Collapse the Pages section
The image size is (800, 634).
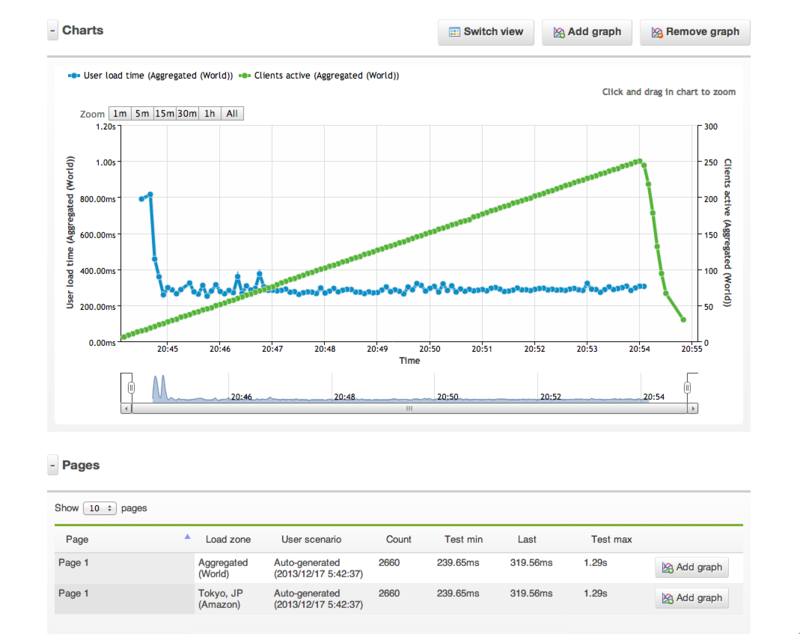(53, 465)
